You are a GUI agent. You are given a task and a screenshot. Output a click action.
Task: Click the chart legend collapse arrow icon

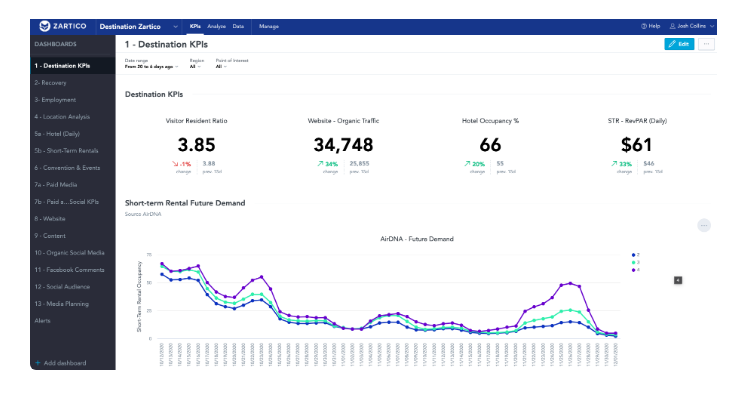[678, 280]
